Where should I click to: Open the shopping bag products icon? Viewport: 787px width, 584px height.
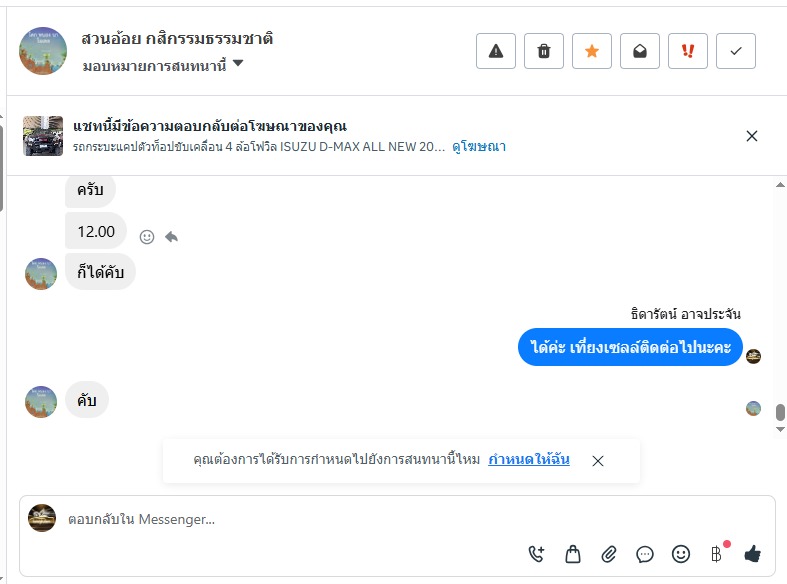click(573, 554)
